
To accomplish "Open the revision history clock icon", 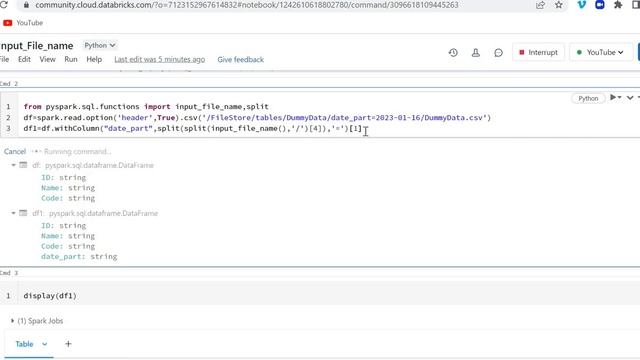I will 453,53.
